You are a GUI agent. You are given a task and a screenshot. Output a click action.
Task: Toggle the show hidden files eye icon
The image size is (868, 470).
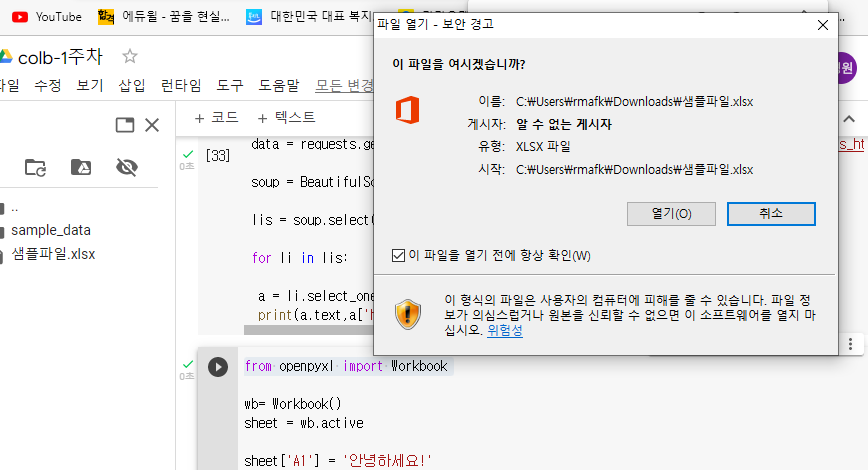click(127, 167)
